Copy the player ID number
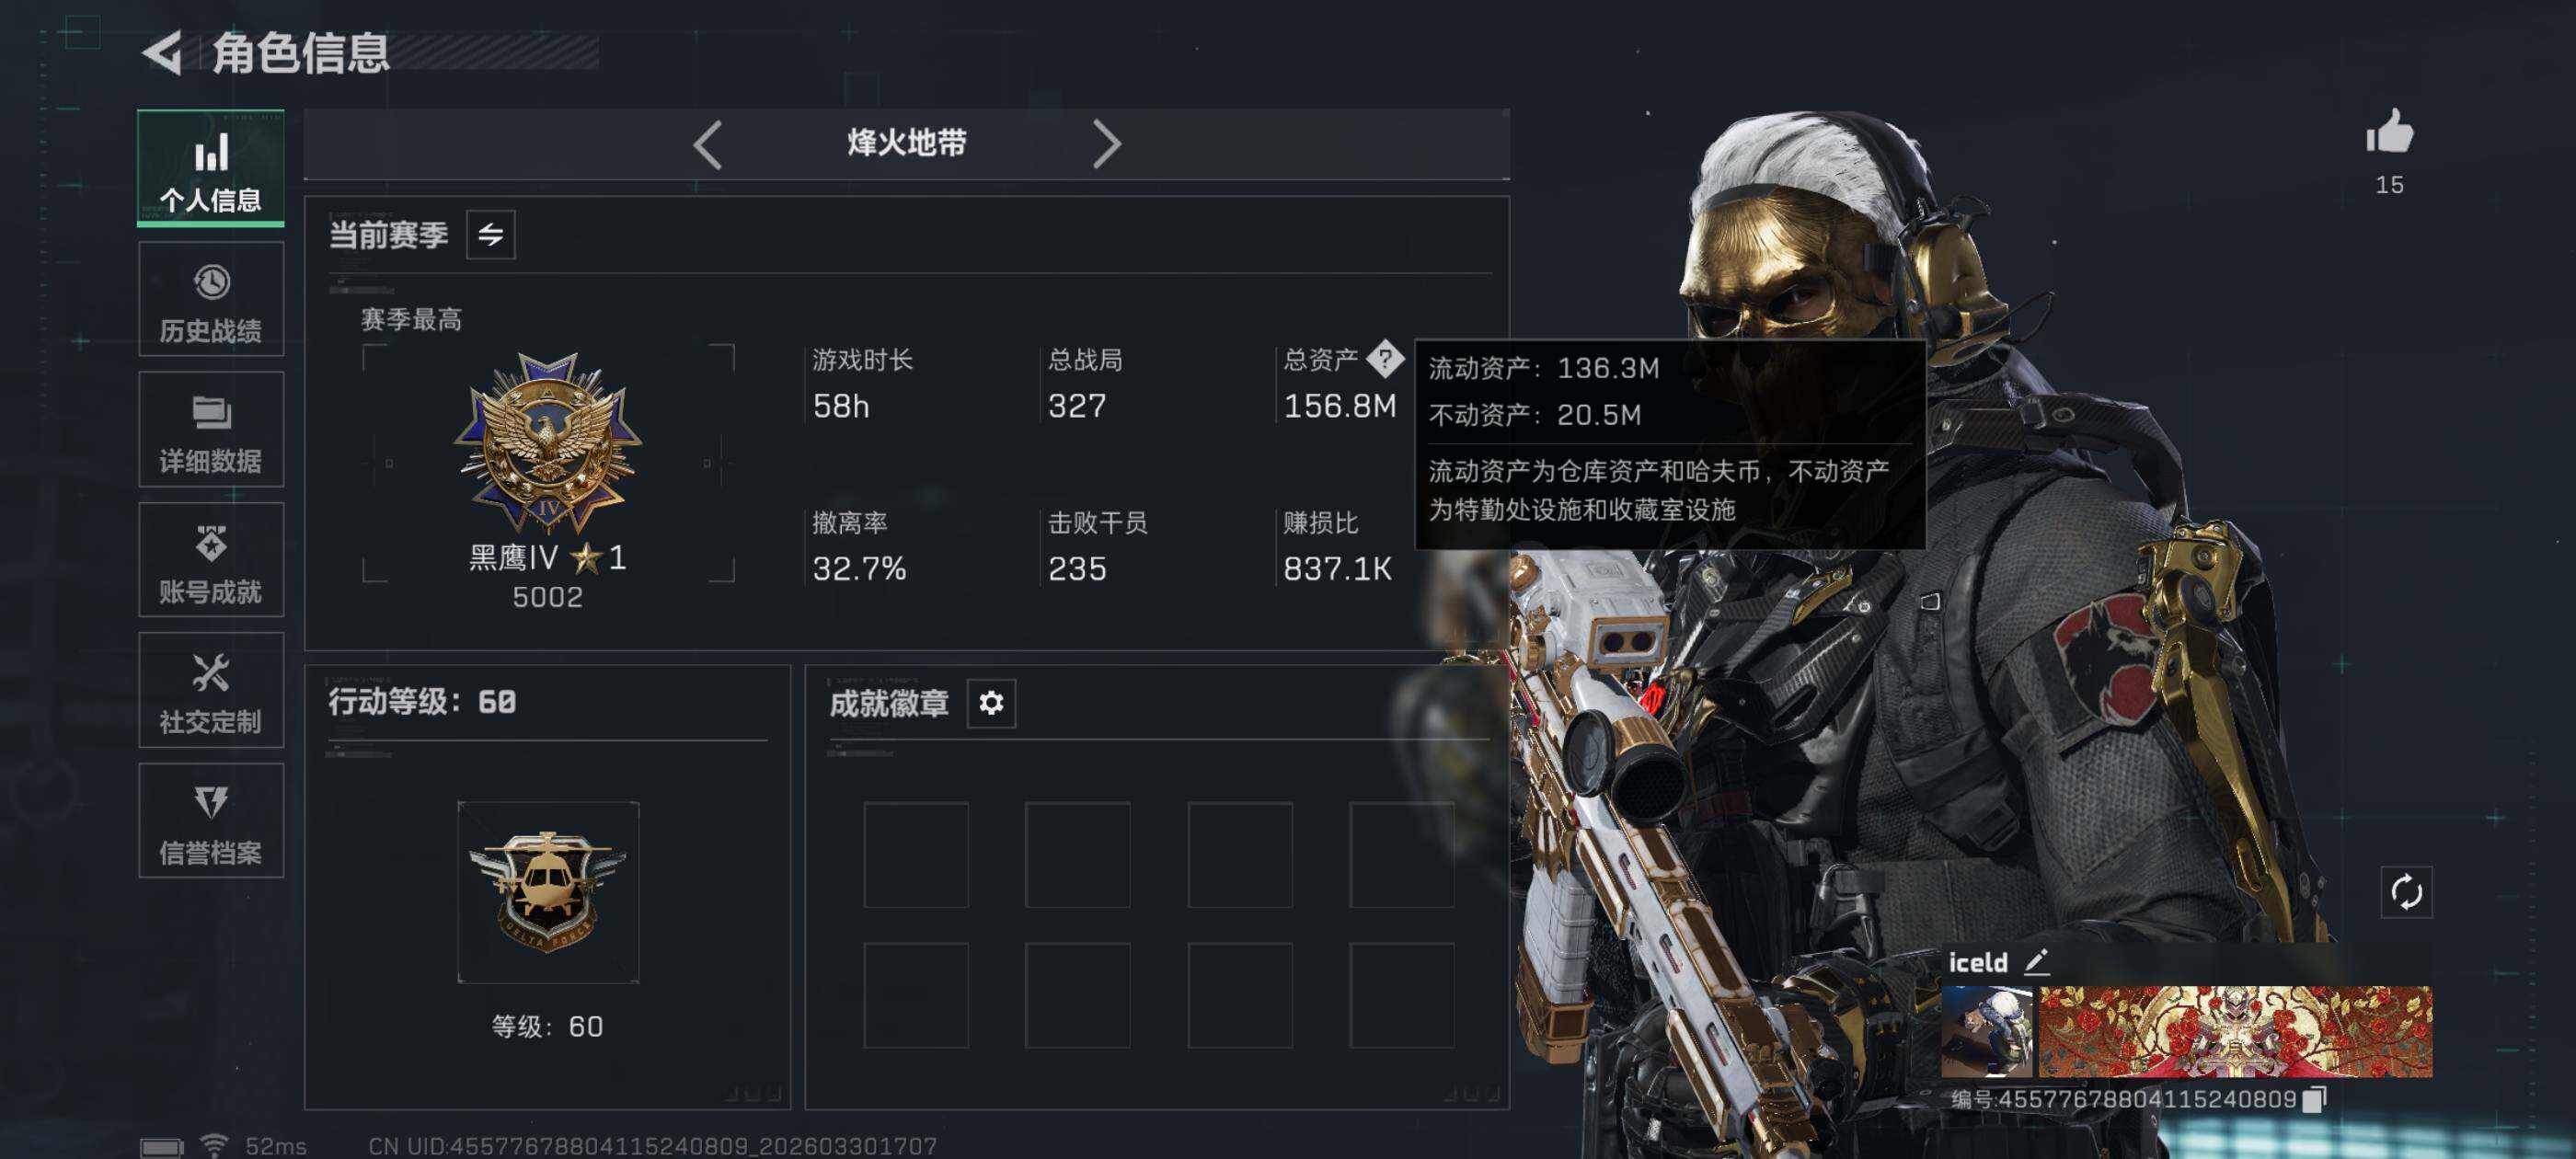Image resolution: width=2576 pixels, height=1159 pixels. coord(2314,1099)
